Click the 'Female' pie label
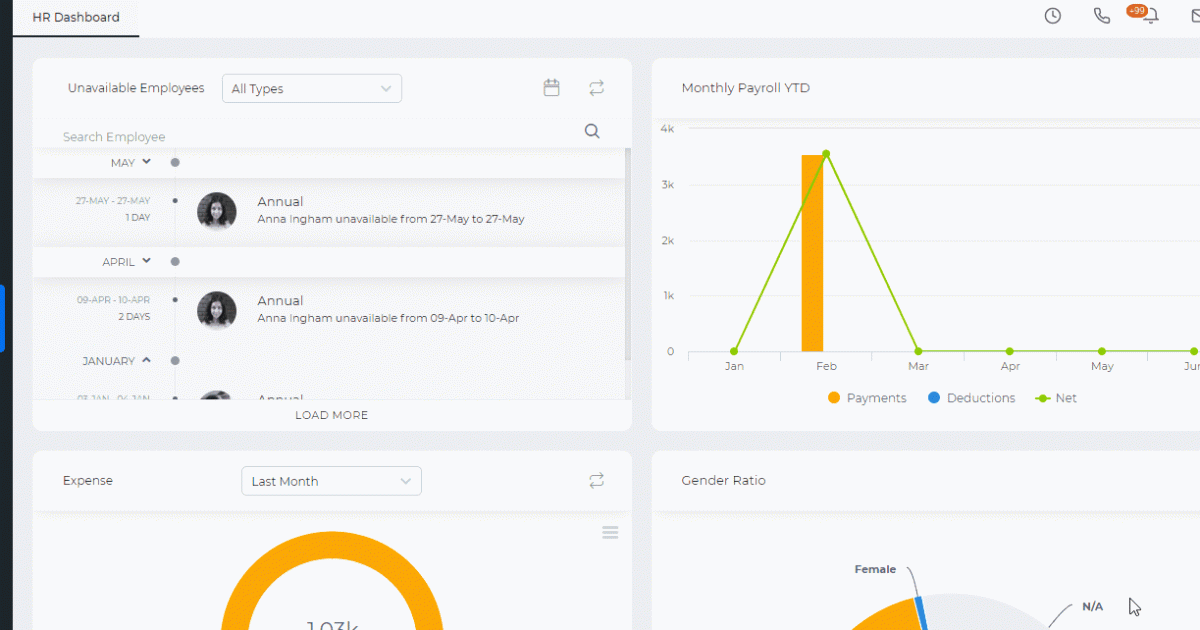The width and height of the screenshot is (1200, 630). point(875,569)
